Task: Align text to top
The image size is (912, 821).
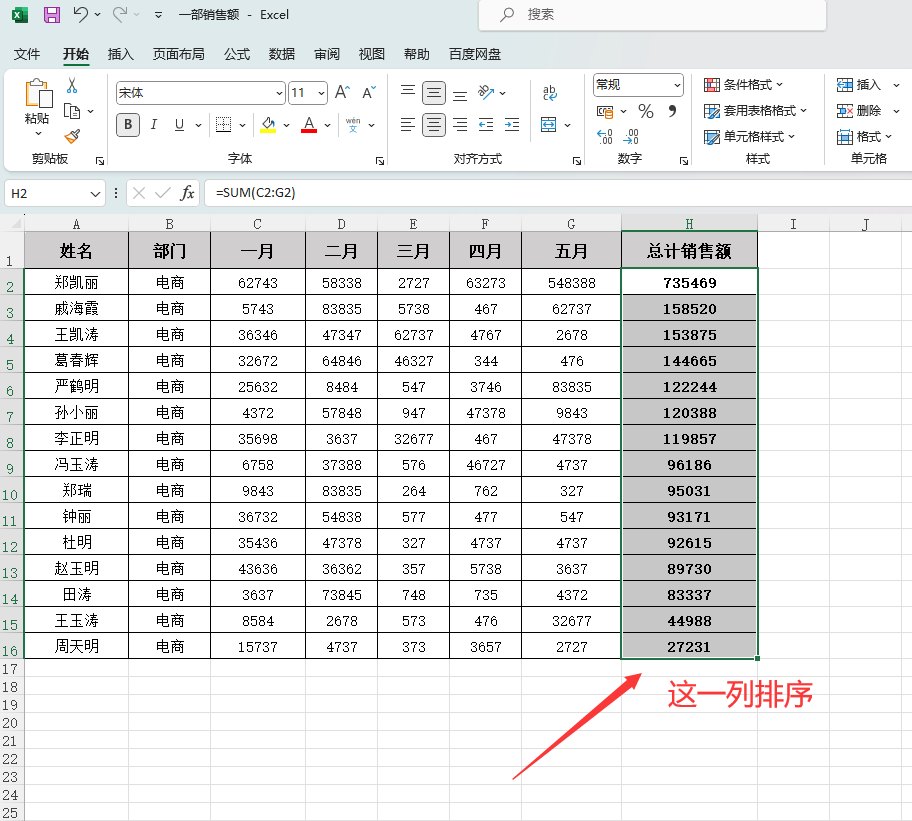Action: [408, 92]
